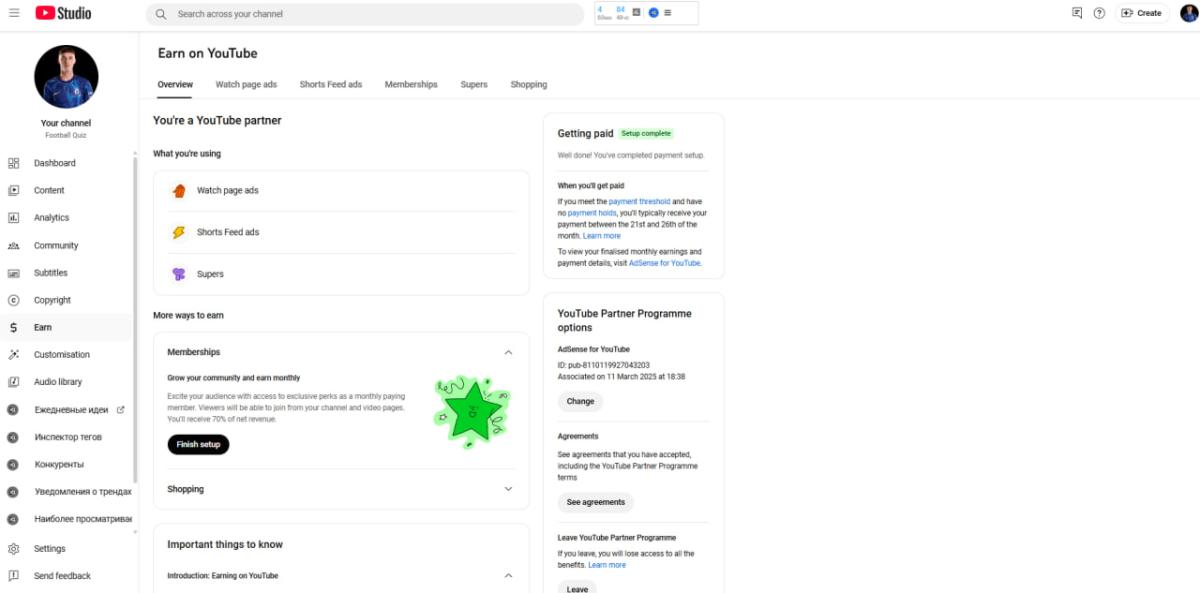Click the purple Supers list icon

pos(179,274)
